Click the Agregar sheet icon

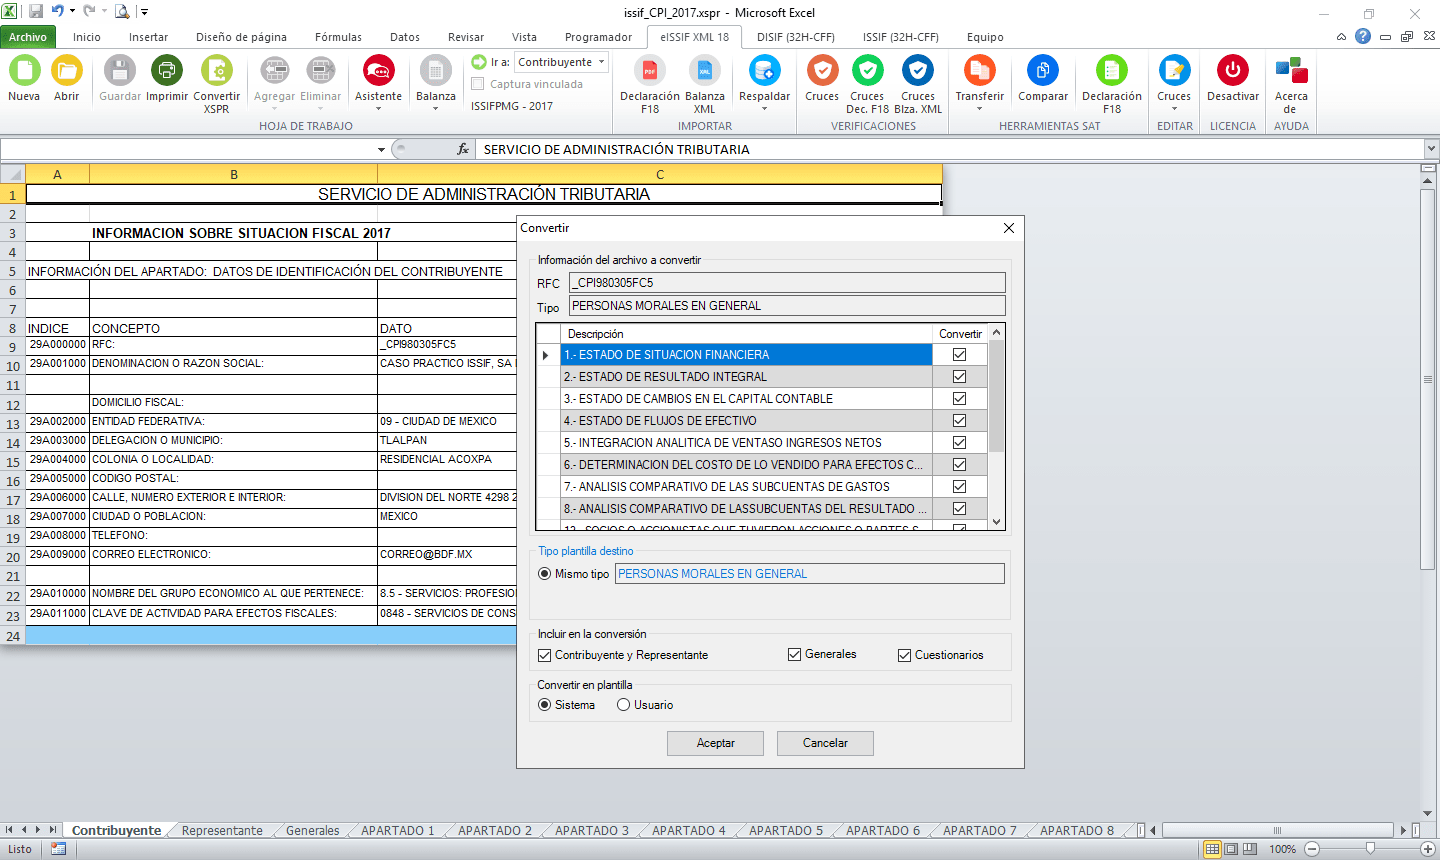click(x=275, y=71)
